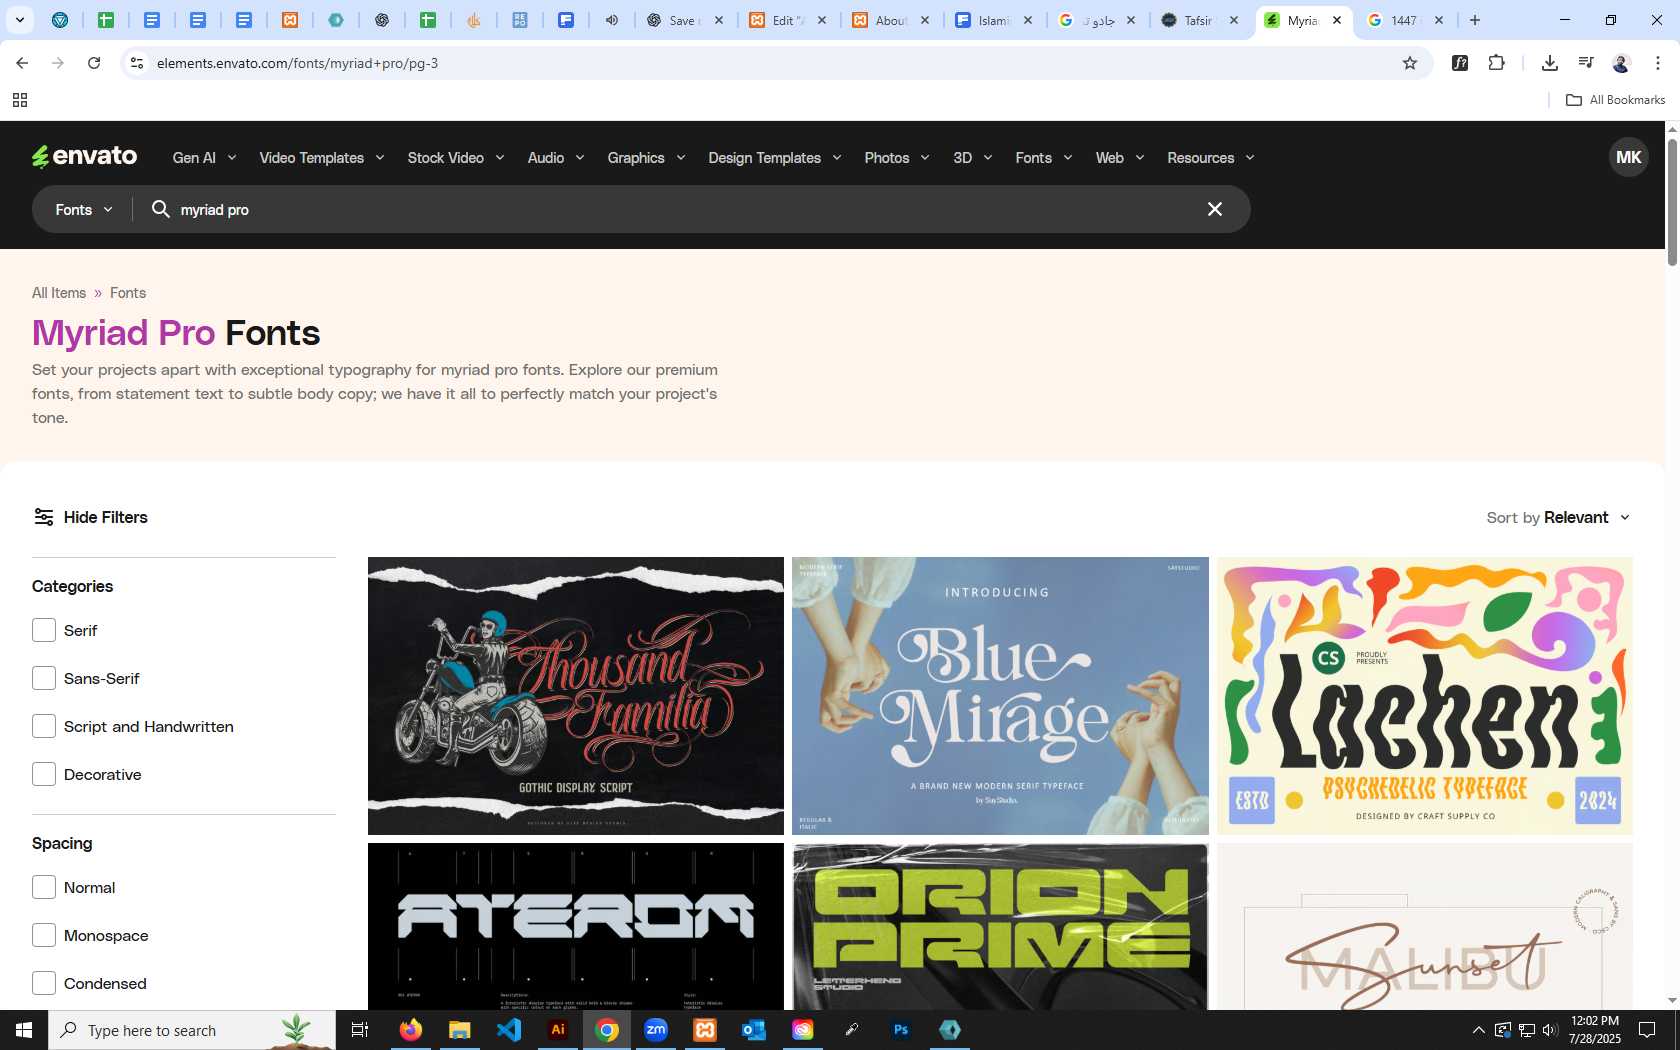The height and width of the screenshot is (1050, 1680).
Task: Click the myriad pro search input field
Action: 680,209
